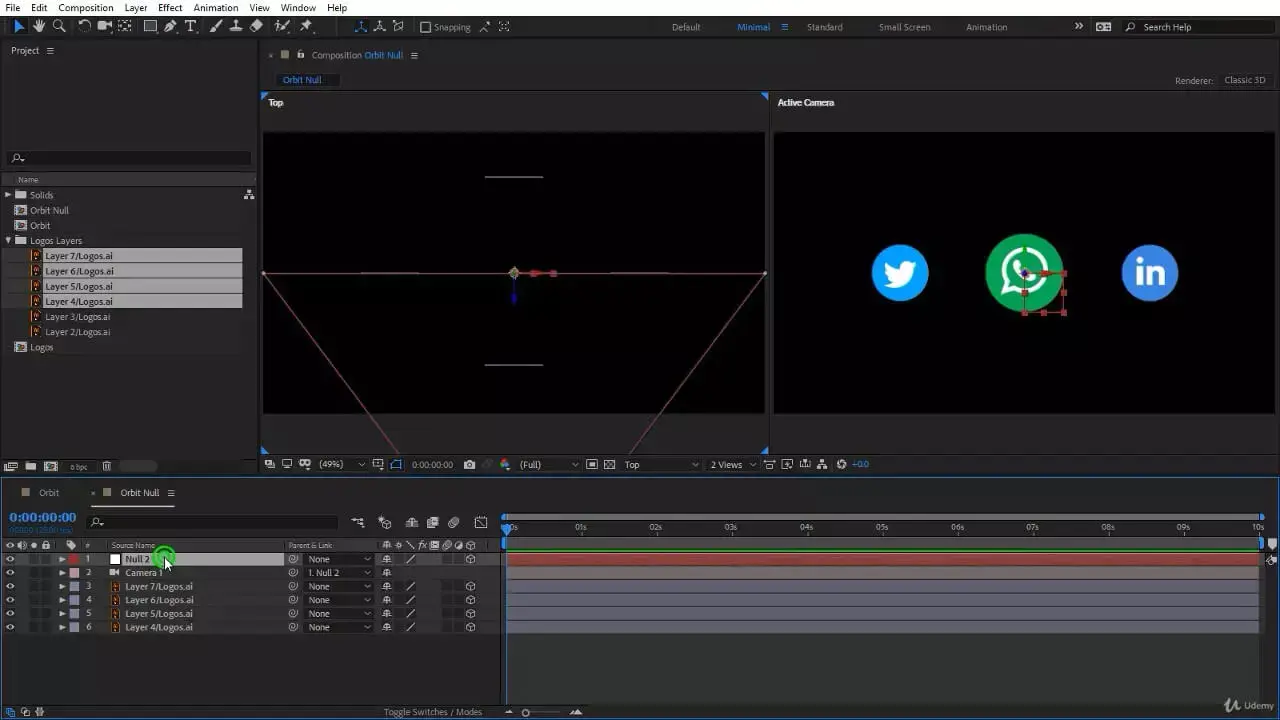1280x720 pixels.
Task: Select the Selection arrow tool
Action: point(18,26)
